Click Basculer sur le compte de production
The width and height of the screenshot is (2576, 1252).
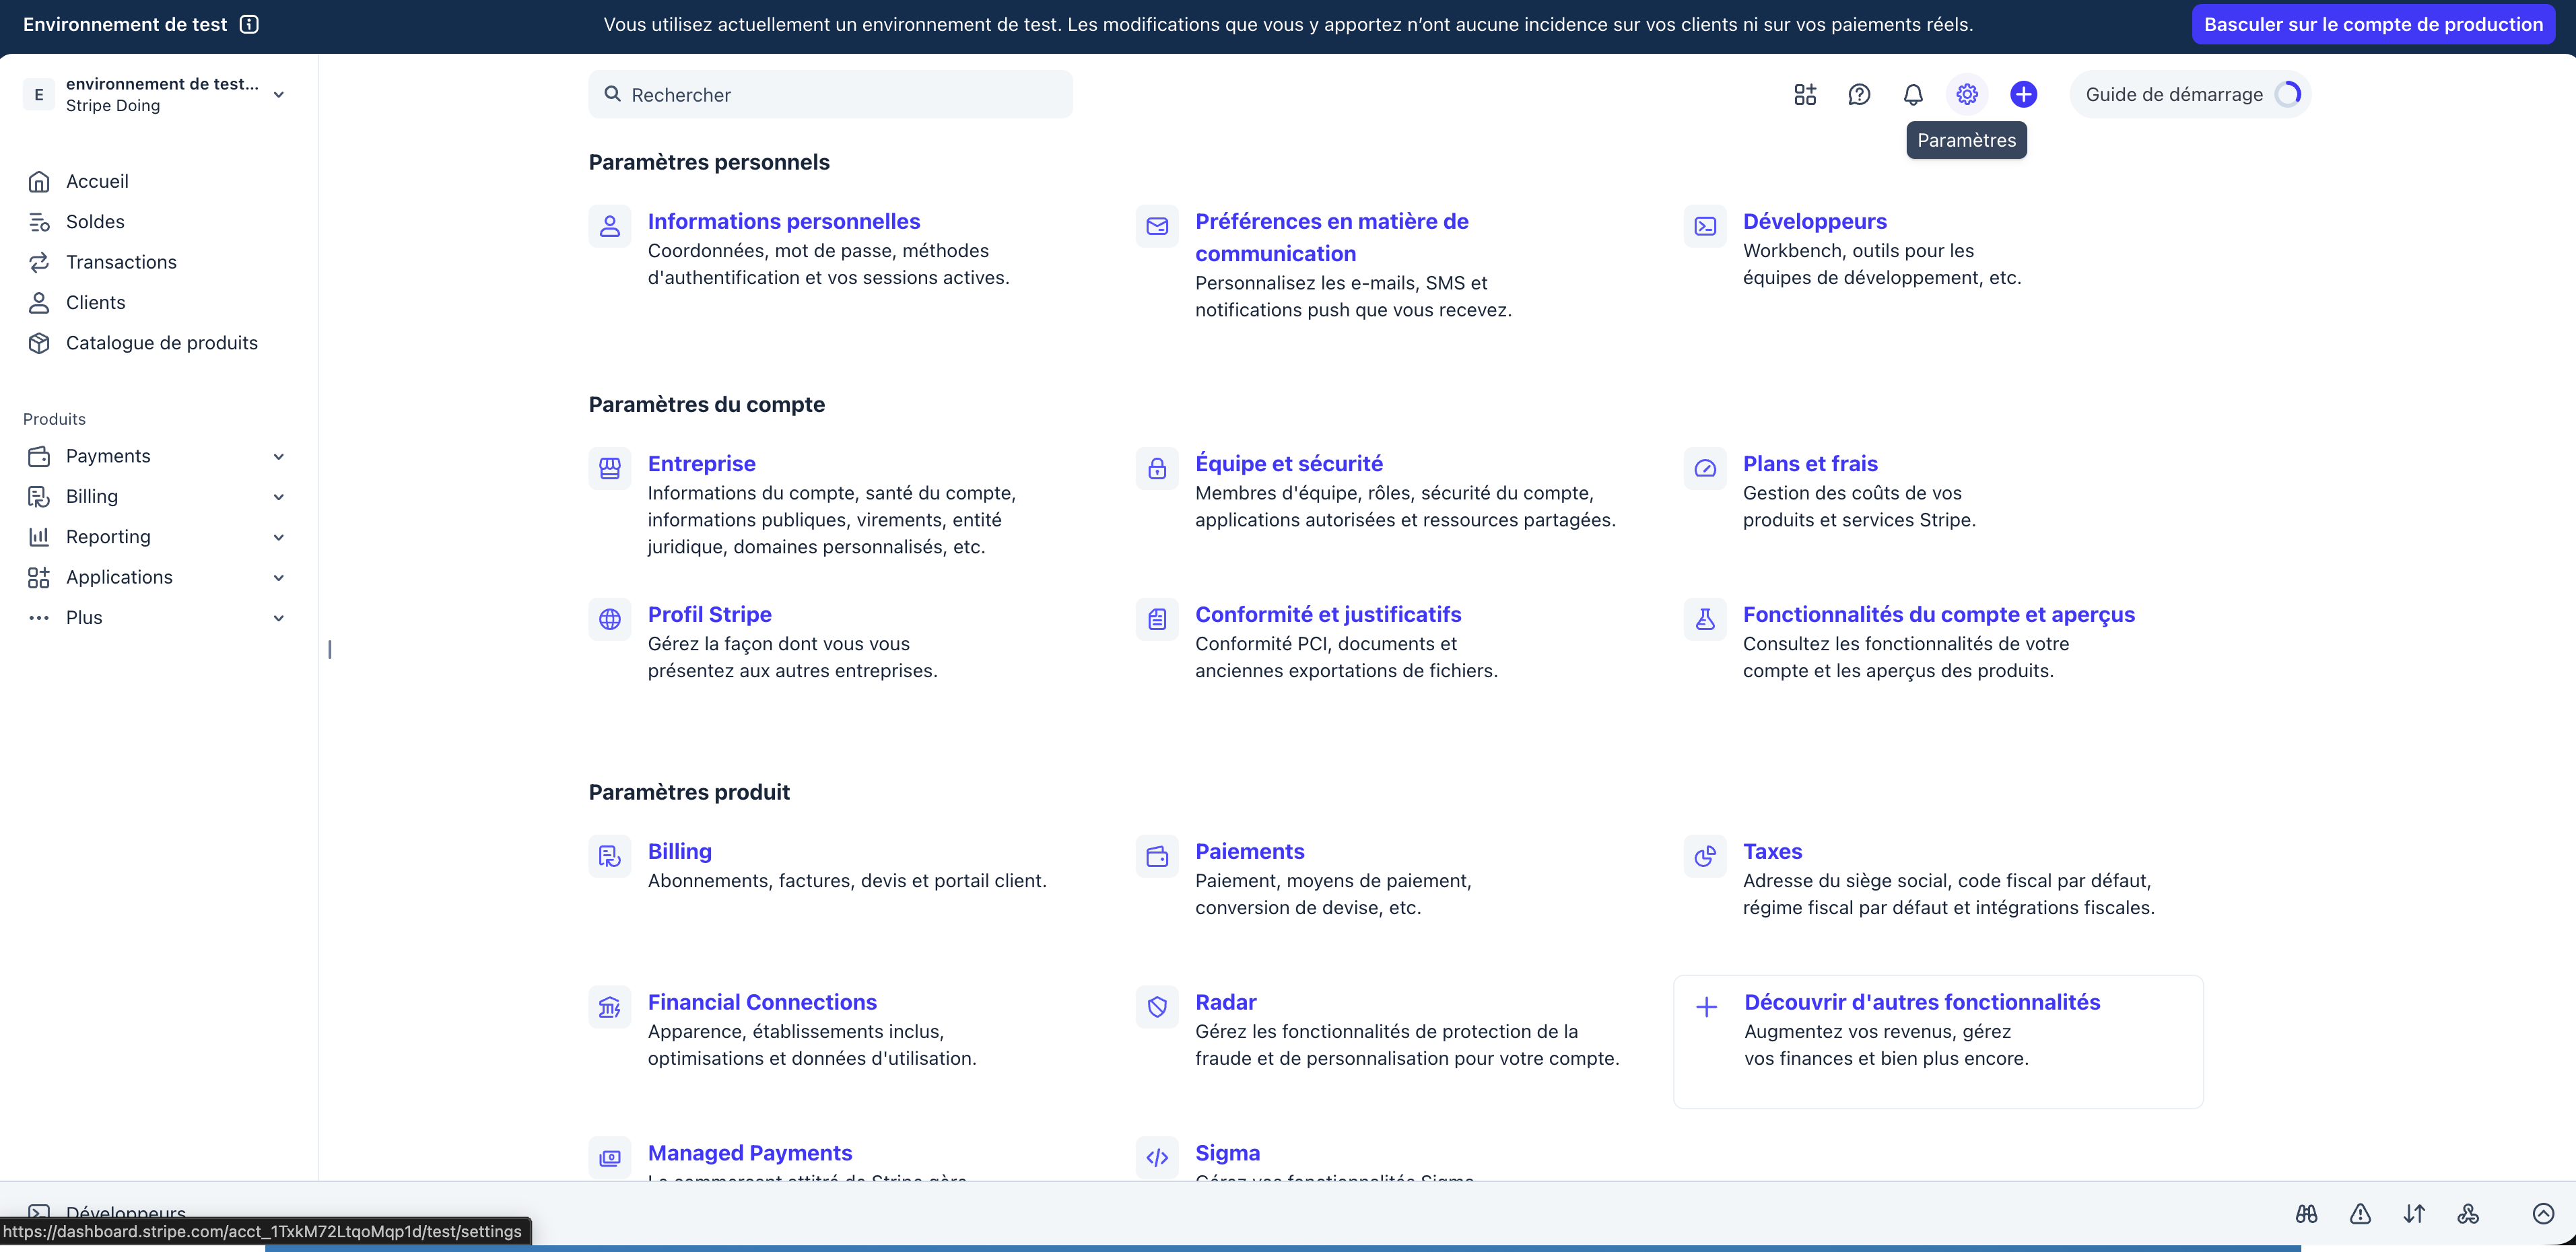tap(2373, 24)
